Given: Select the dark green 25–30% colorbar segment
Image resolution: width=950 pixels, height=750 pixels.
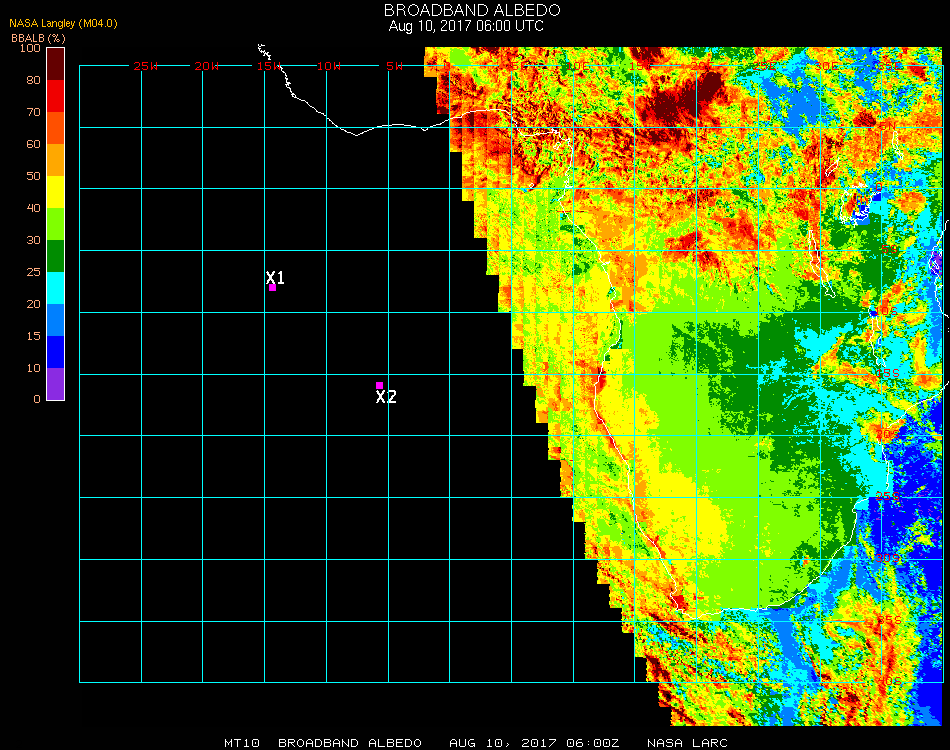Looking at the screenshot, I should (x=56, y=256).
